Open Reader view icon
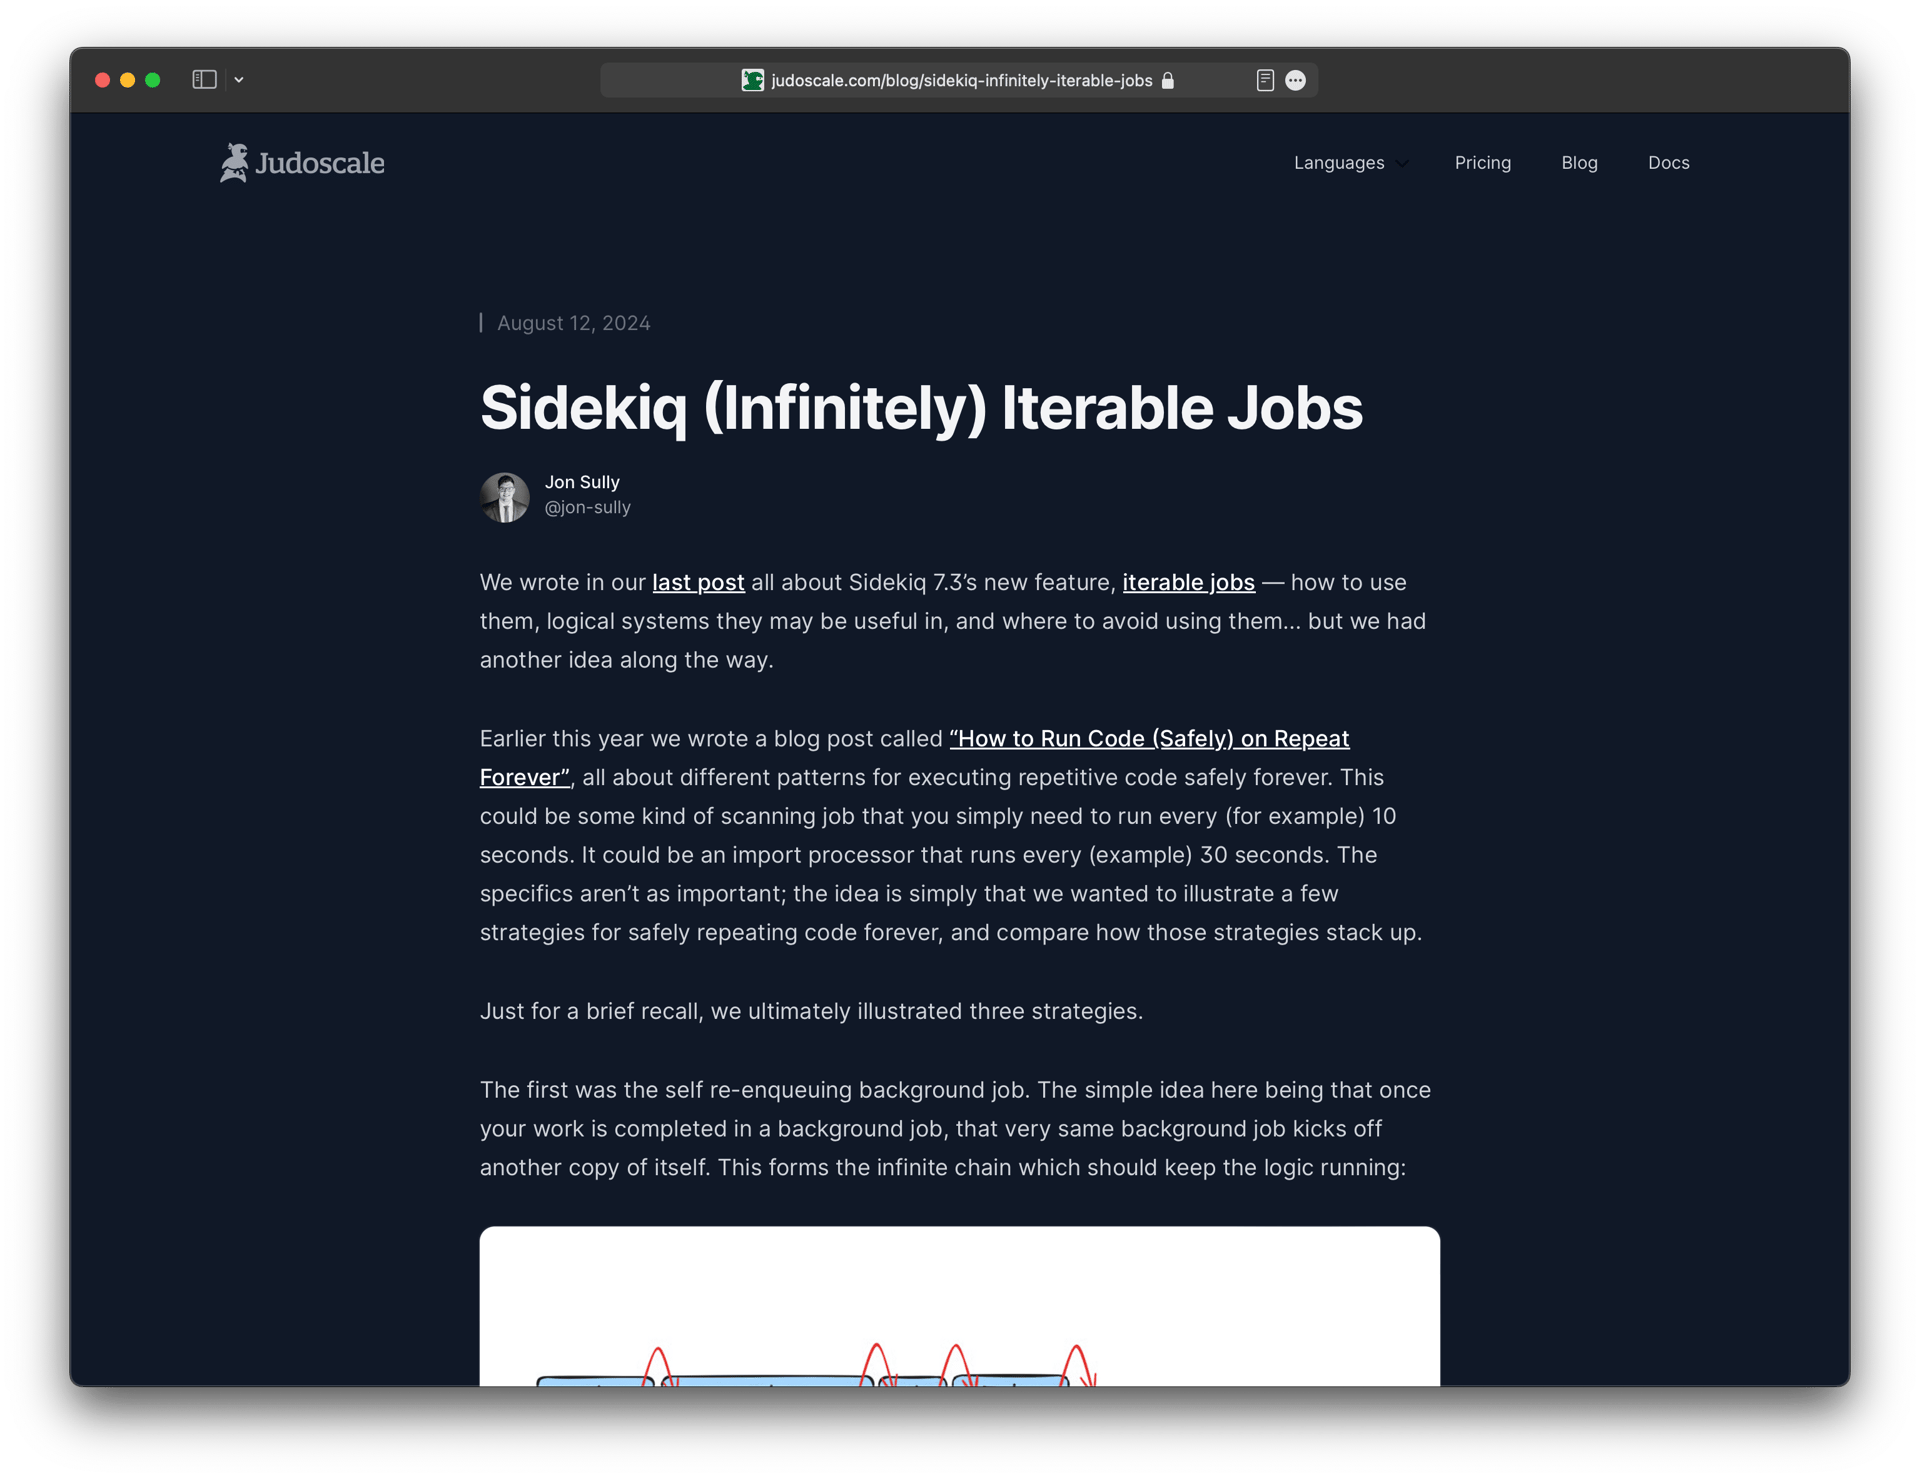This screenshot has width=1920, height=1479. click(x=1265, y=81)
